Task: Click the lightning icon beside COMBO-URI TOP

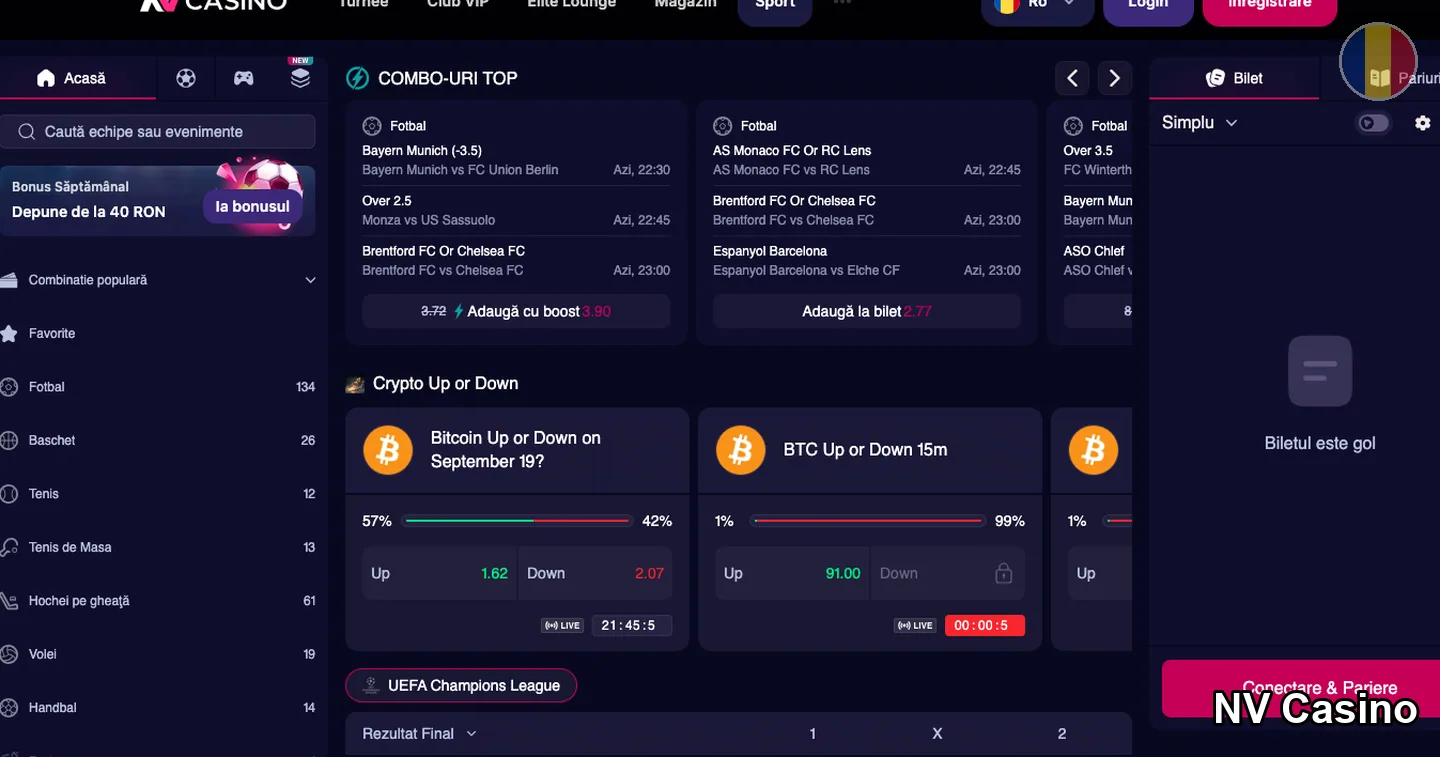Action: coord(357,78)
